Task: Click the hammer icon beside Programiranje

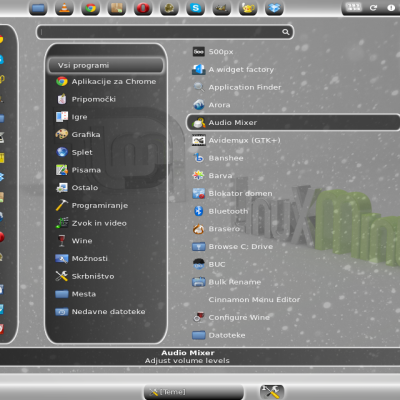Action: pyautogui.click(x=62, y=205)
